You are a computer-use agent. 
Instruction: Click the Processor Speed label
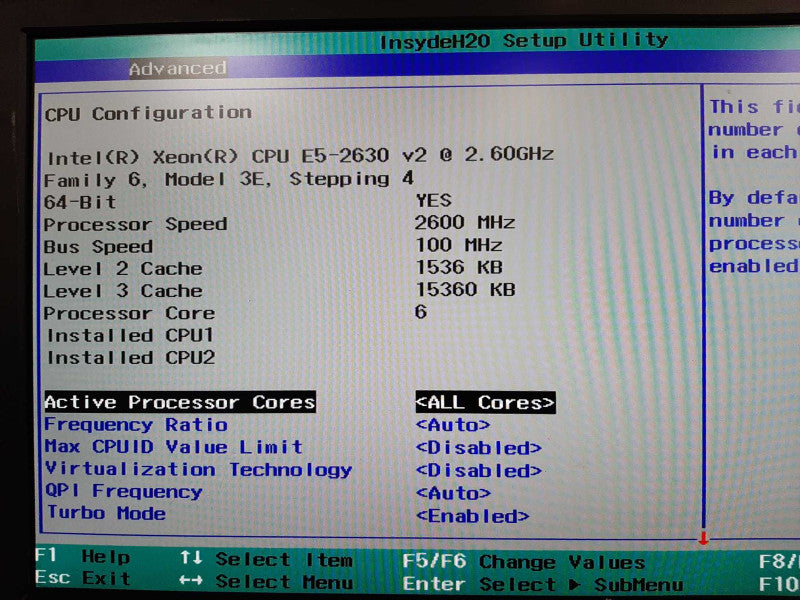135,224
